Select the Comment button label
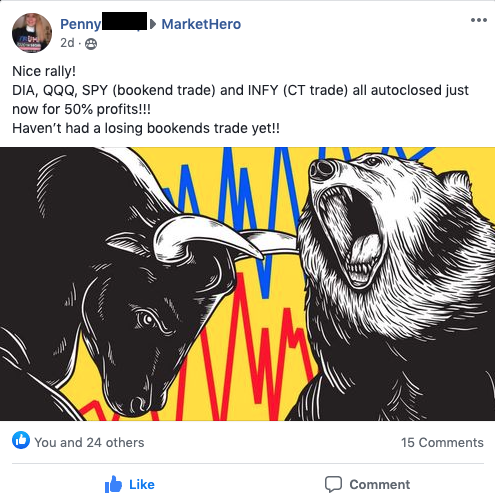This screenshot has height=501, width=495. [380, 484]
